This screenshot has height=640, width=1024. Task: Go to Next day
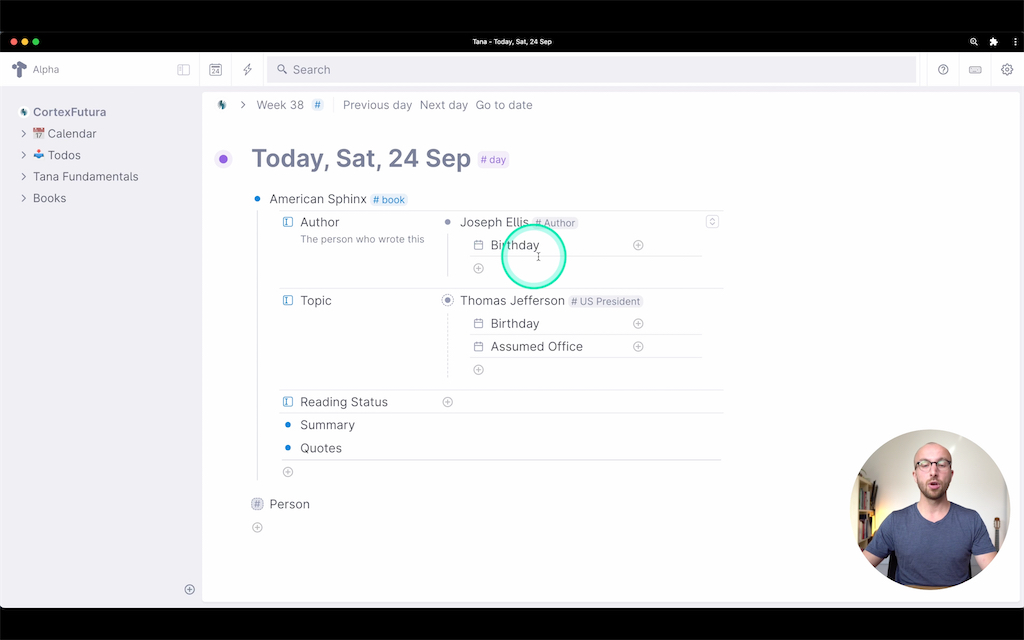[443, 104]
